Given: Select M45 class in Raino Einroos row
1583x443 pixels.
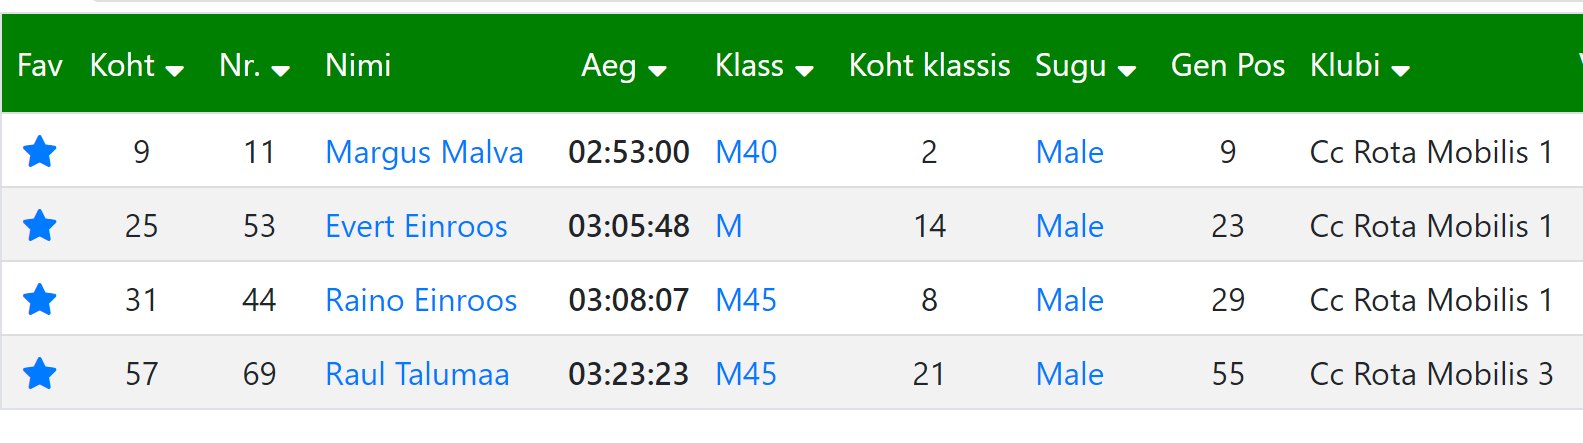Looking at the screenshot, I should [746, 300].
